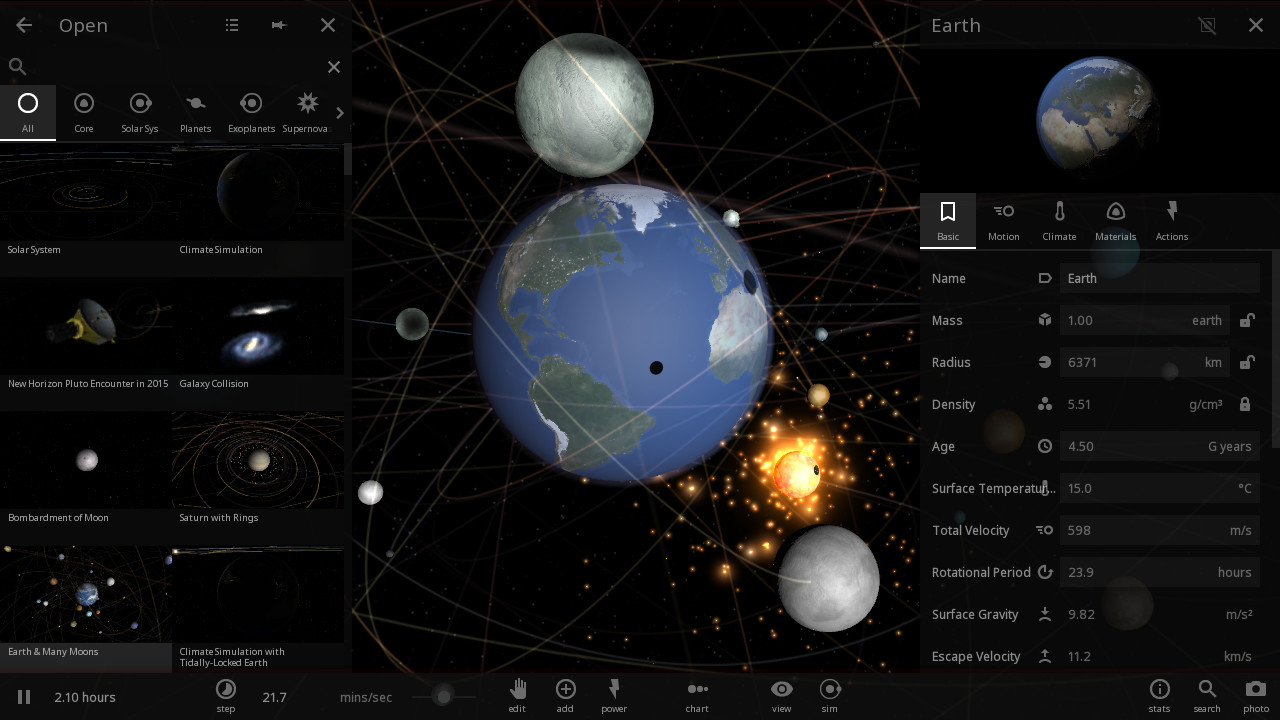Image resolution: width=1280 pixels, height=720 pixels.
Task: Expand more categories with the right chevron
Action: click(340, 113)
